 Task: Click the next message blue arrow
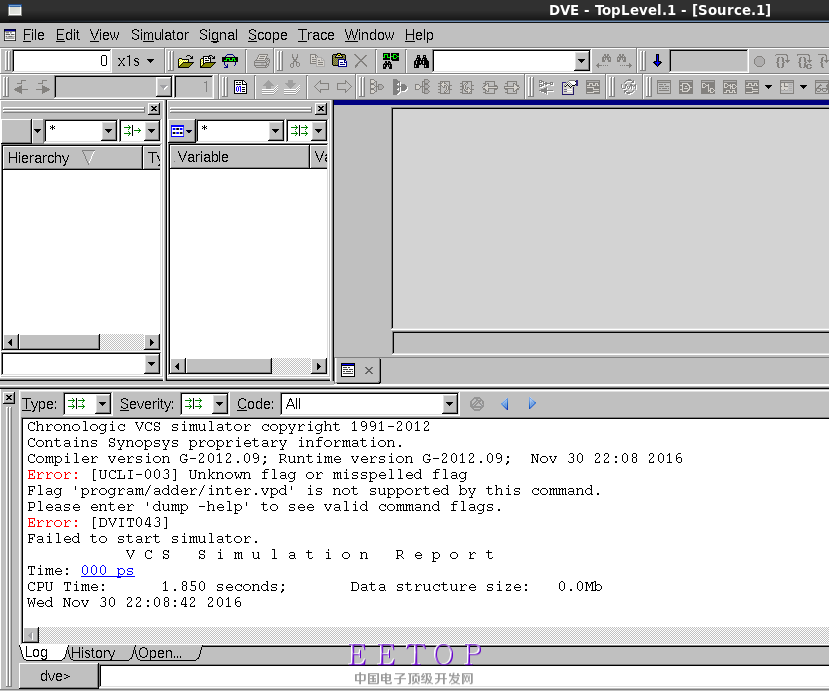coord(532,404)
